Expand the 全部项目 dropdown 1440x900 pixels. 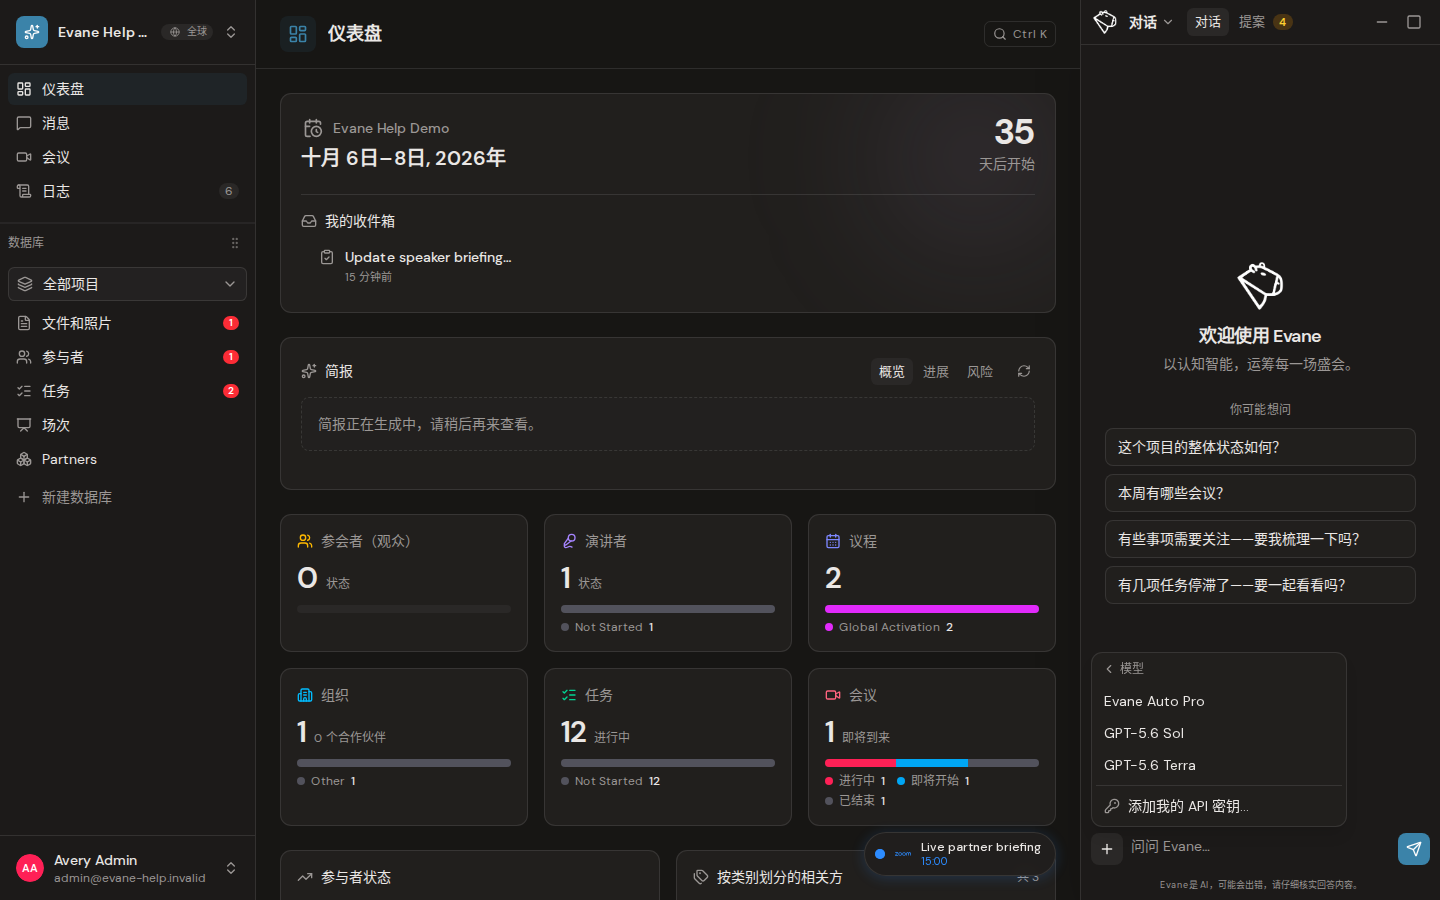tap(127, 284)
